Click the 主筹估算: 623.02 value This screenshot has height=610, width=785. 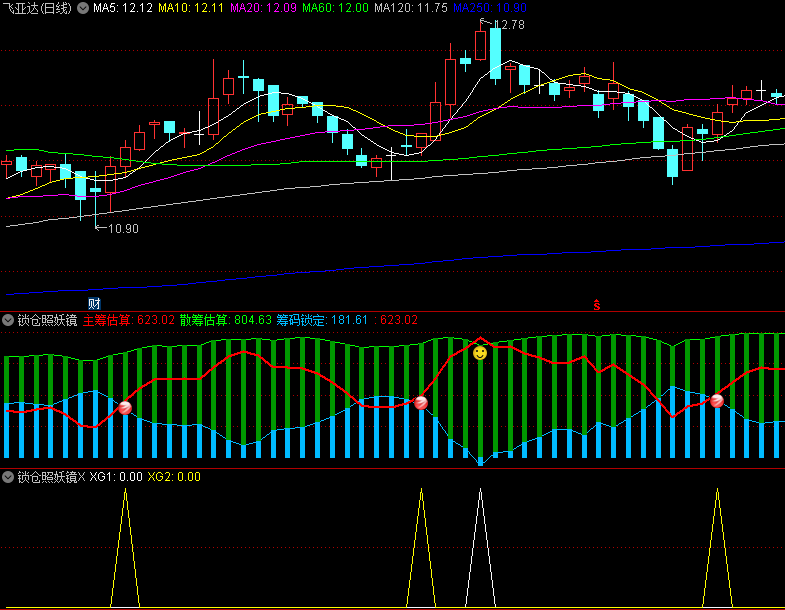pos(129,320)
